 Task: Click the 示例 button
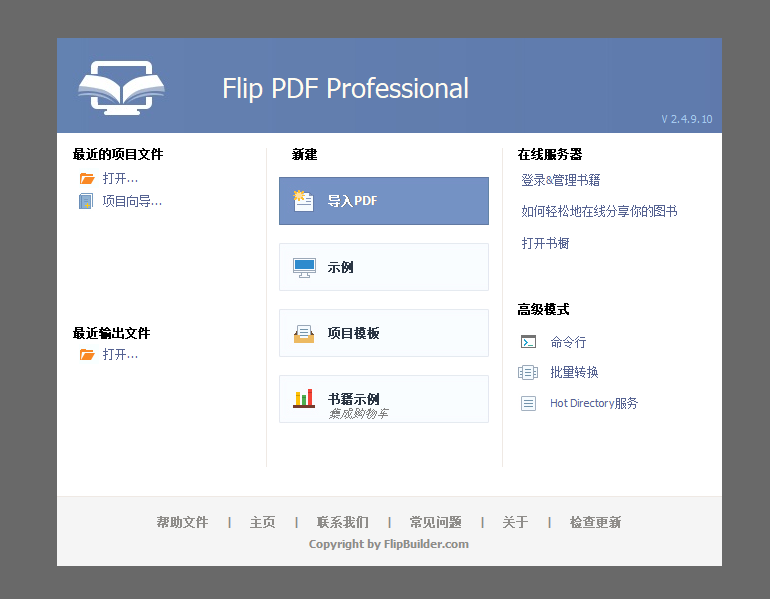384,267
